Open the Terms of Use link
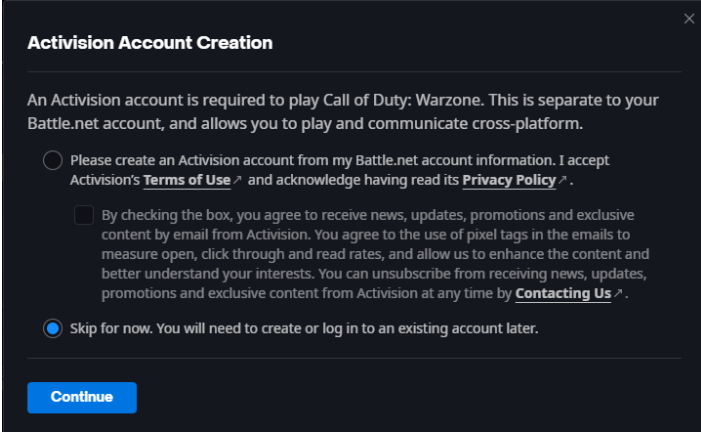 pos(186,180)
